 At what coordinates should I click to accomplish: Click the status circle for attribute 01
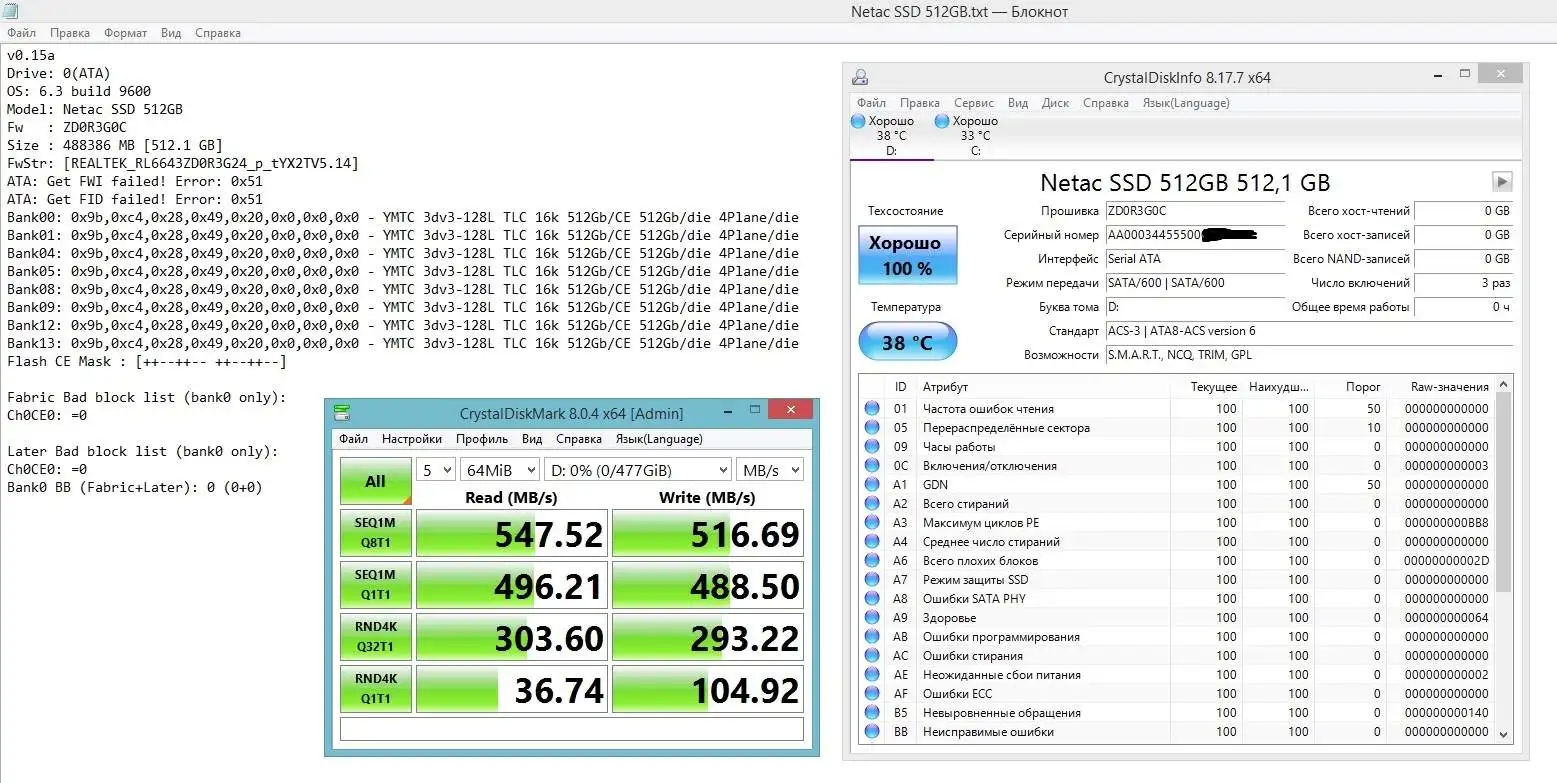[872, 408]
